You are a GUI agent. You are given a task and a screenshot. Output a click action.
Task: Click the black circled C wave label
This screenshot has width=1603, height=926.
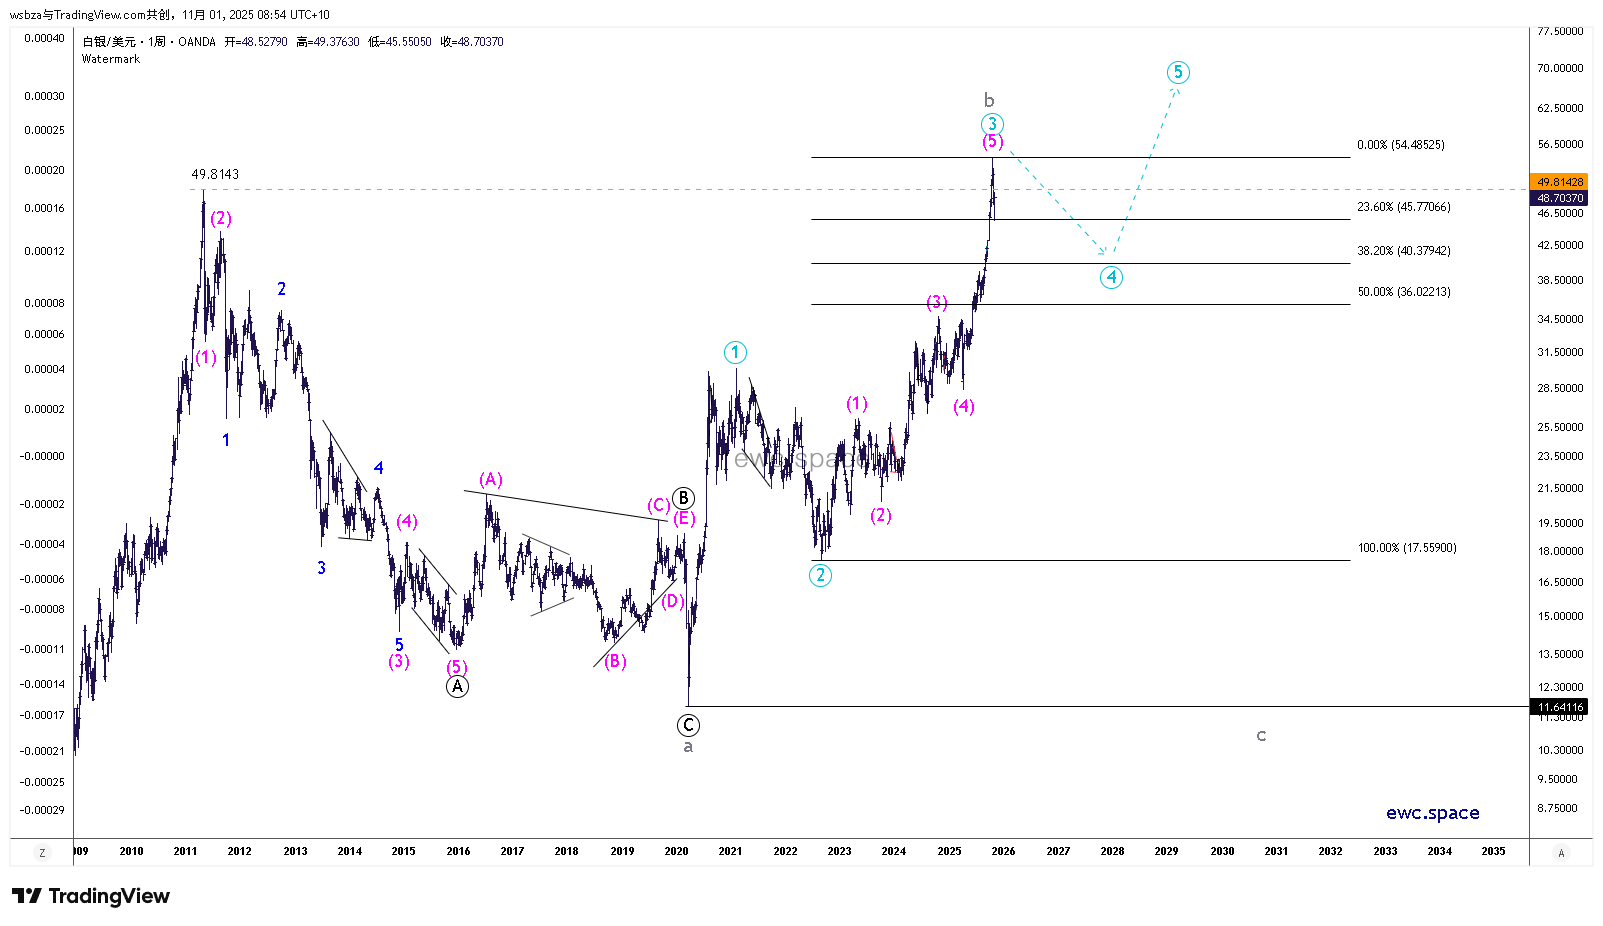pyautogui.click(x=688, y=725)
